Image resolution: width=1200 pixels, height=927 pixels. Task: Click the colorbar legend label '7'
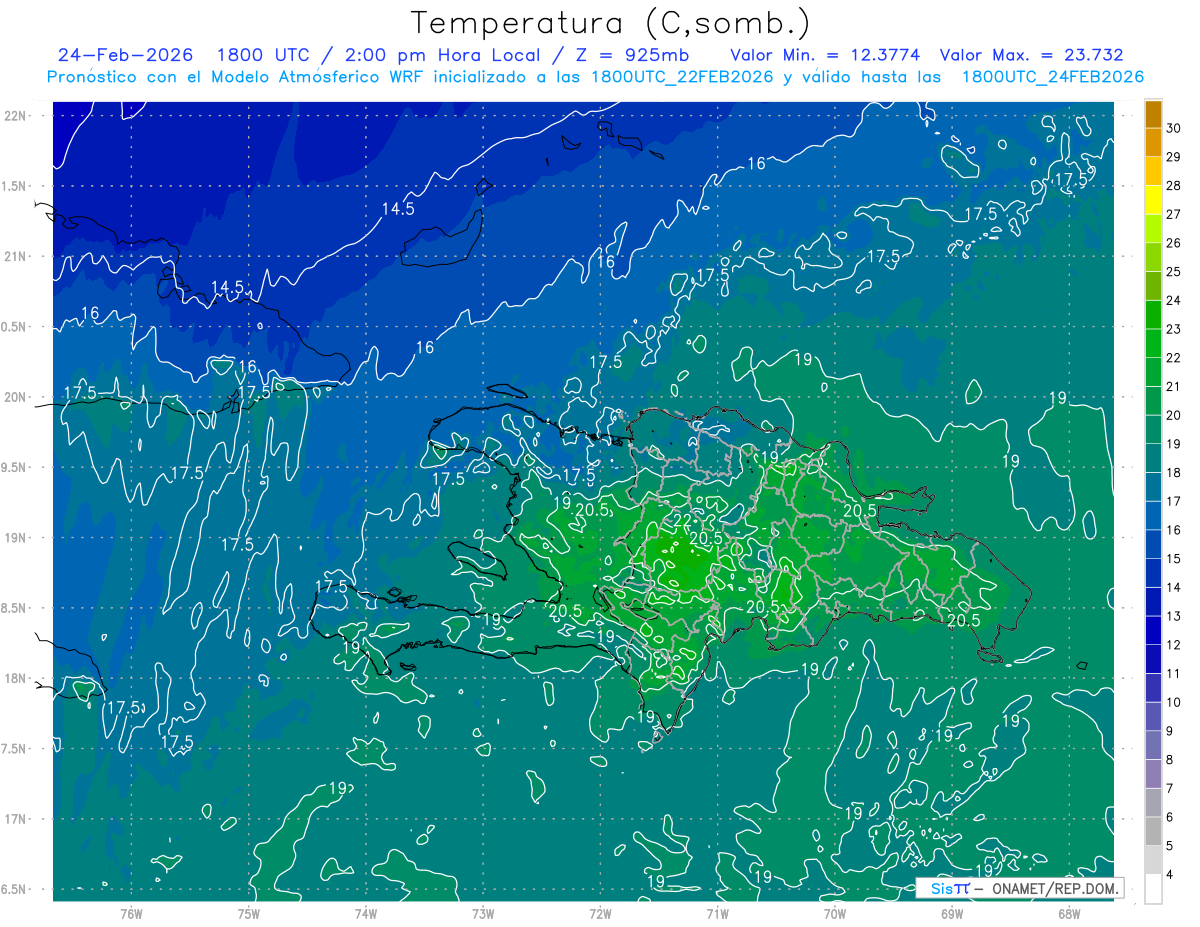point(1170,788)
